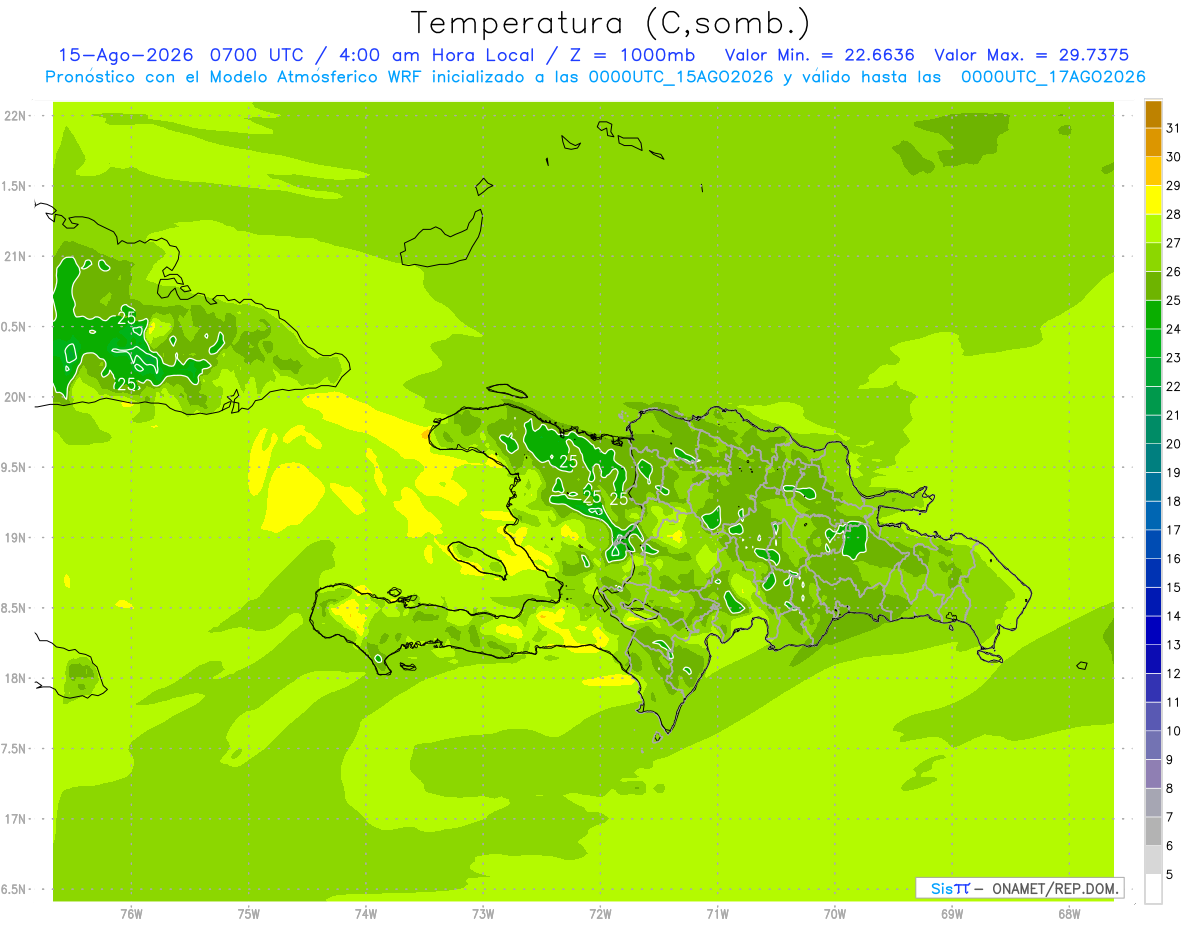This screenshot has height=927, width=1200.
Task: Click the 25 contour label over eastern Cuba
Action: 127,317
